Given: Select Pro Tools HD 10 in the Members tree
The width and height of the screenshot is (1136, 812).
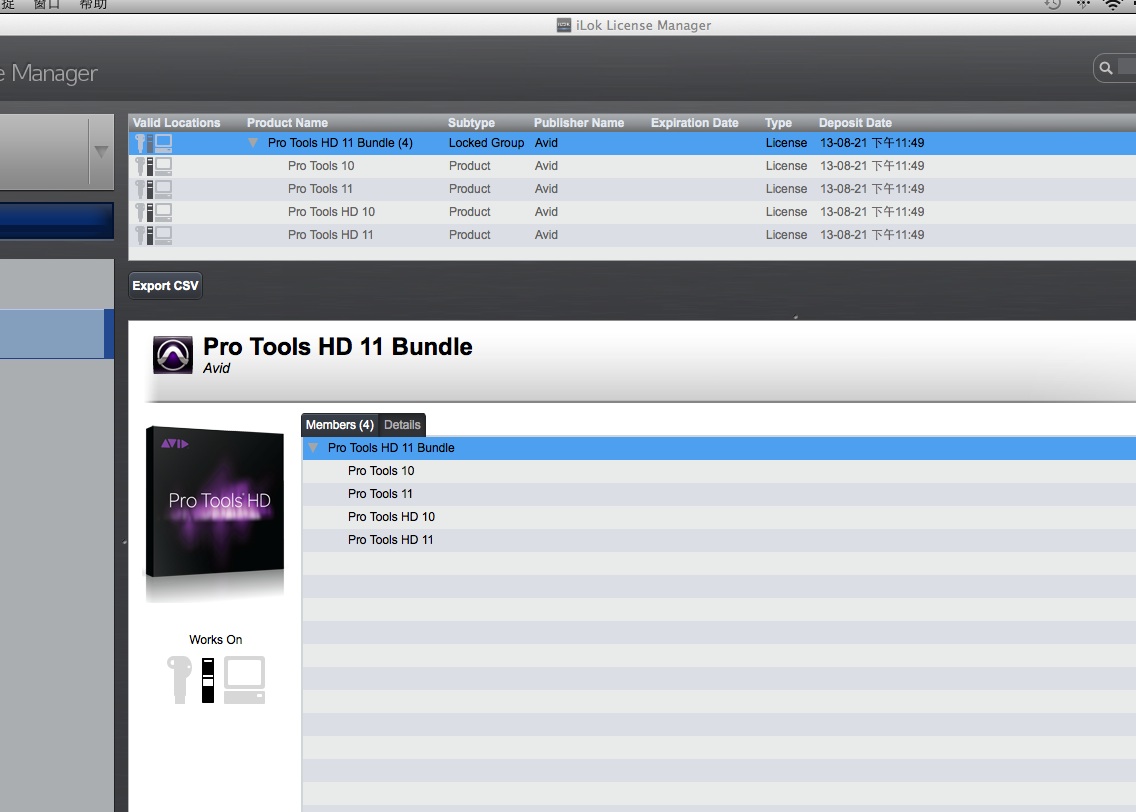Looking at the screenshot, I should pyautogui.click(x=719, y=516).
